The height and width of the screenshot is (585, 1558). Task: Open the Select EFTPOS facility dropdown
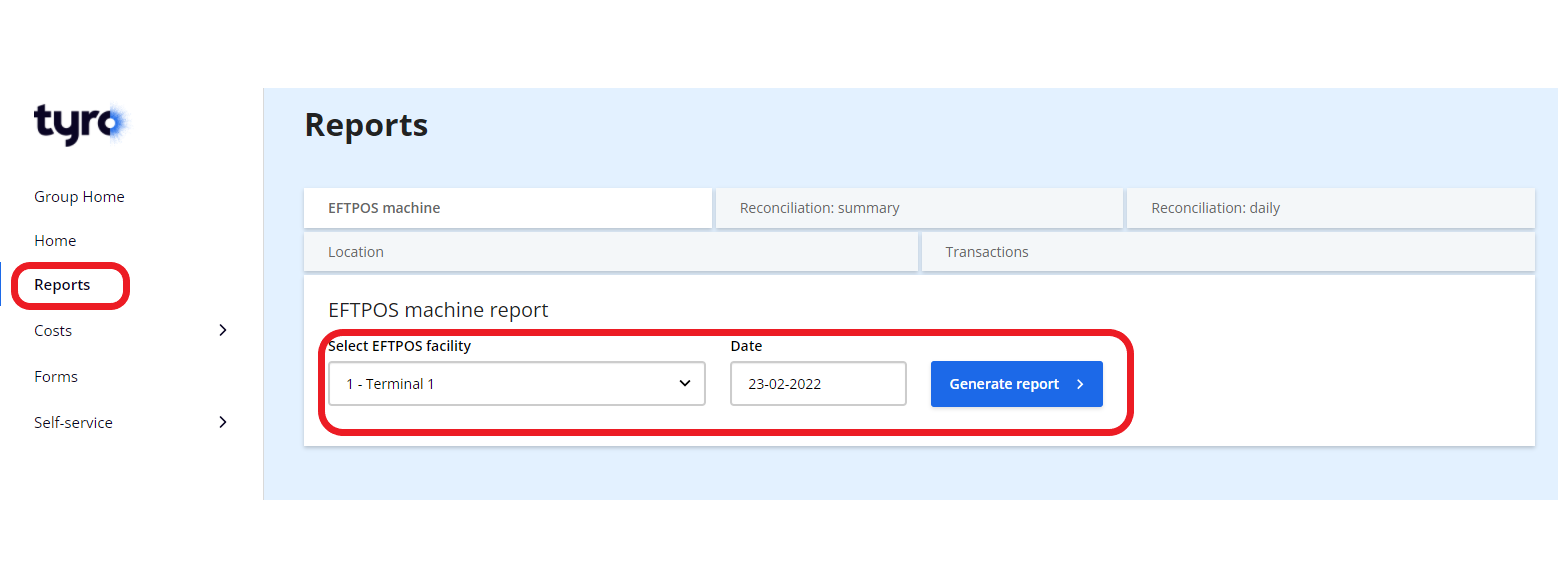click(516, 383)
